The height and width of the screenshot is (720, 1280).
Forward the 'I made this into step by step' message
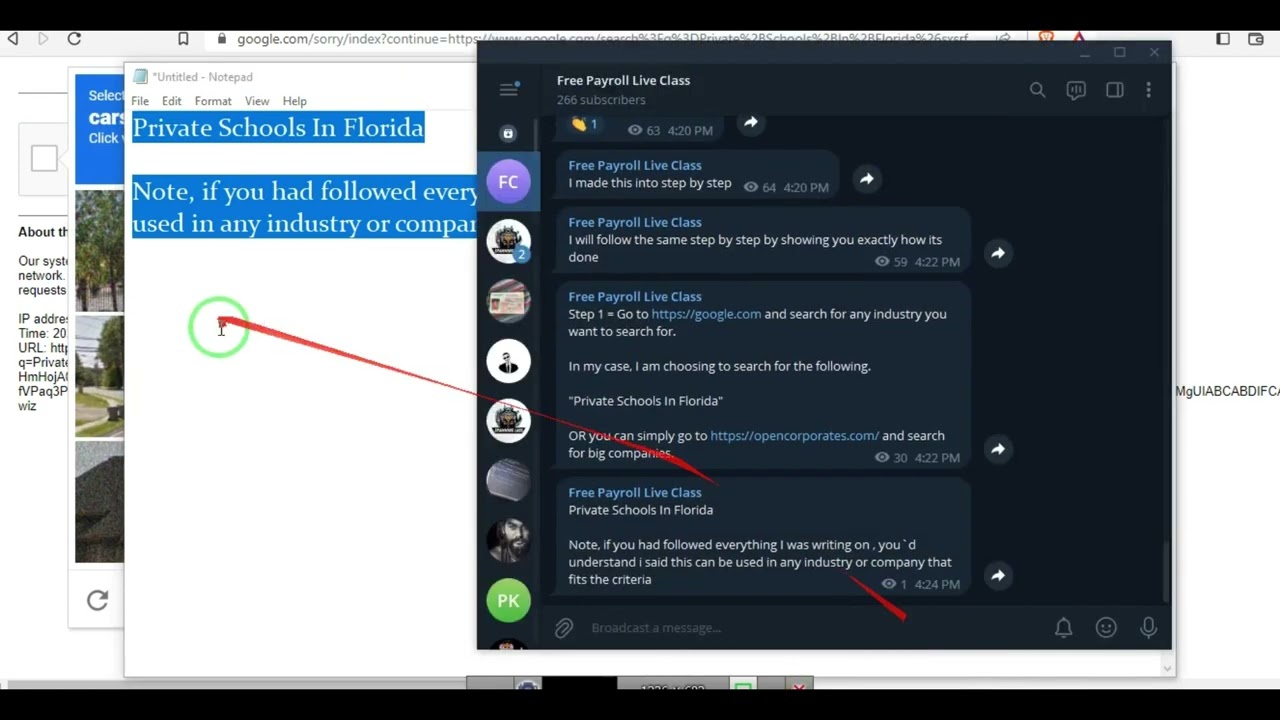coord(866,179)
